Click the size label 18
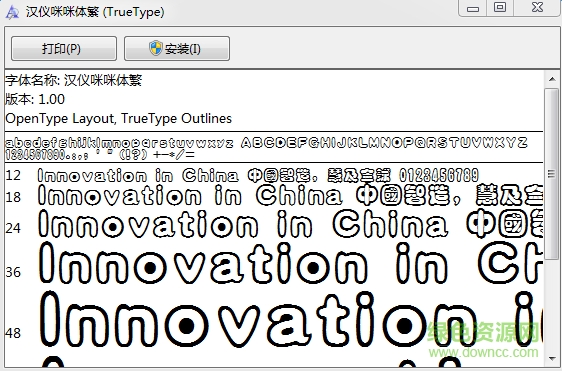The height and width of the screenshot is (371, 562). [x=13, y=197]
